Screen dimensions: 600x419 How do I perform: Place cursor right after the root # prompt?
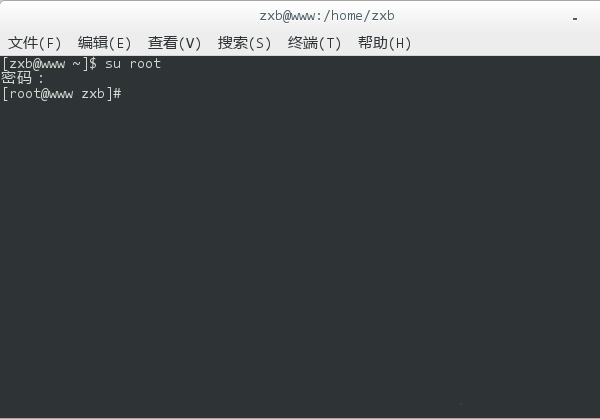tap(124, 93)
